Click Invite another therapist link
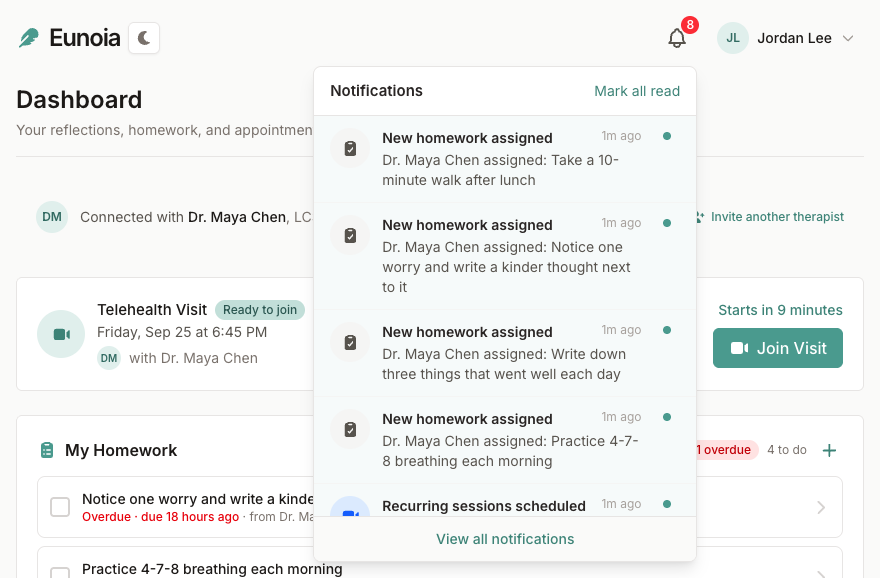The image size is (880, 578). [x=770, y=217]
